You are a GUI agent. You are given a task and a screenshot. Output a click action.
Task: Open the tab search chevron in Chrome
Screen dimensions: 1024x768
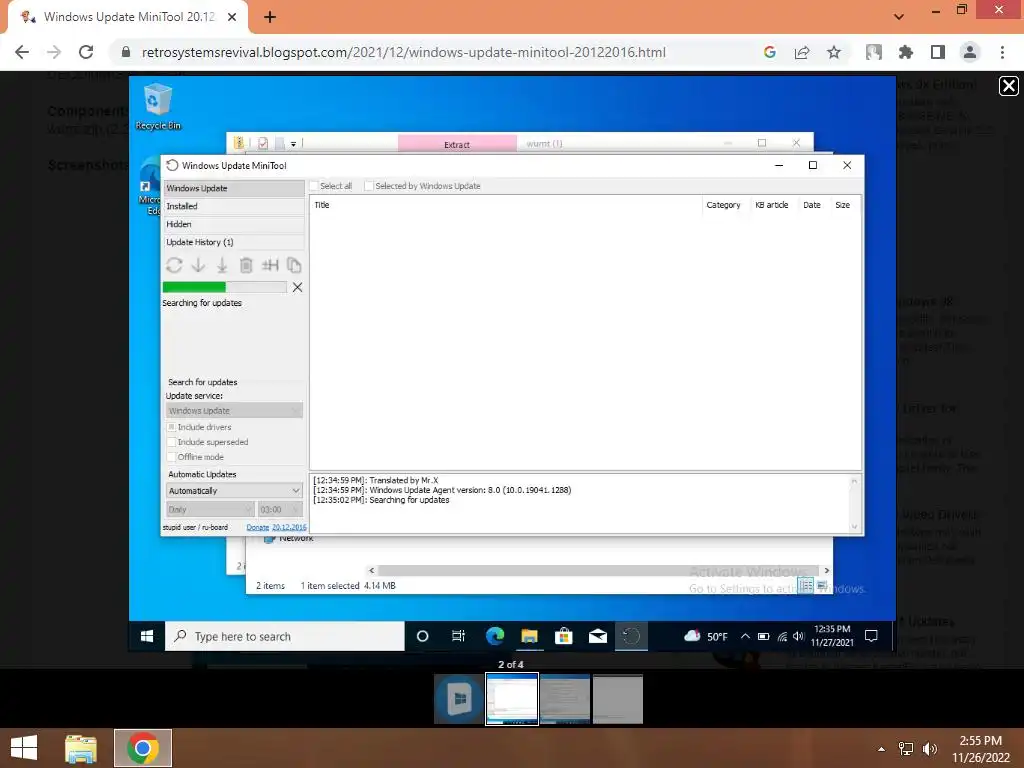[899, 17]
